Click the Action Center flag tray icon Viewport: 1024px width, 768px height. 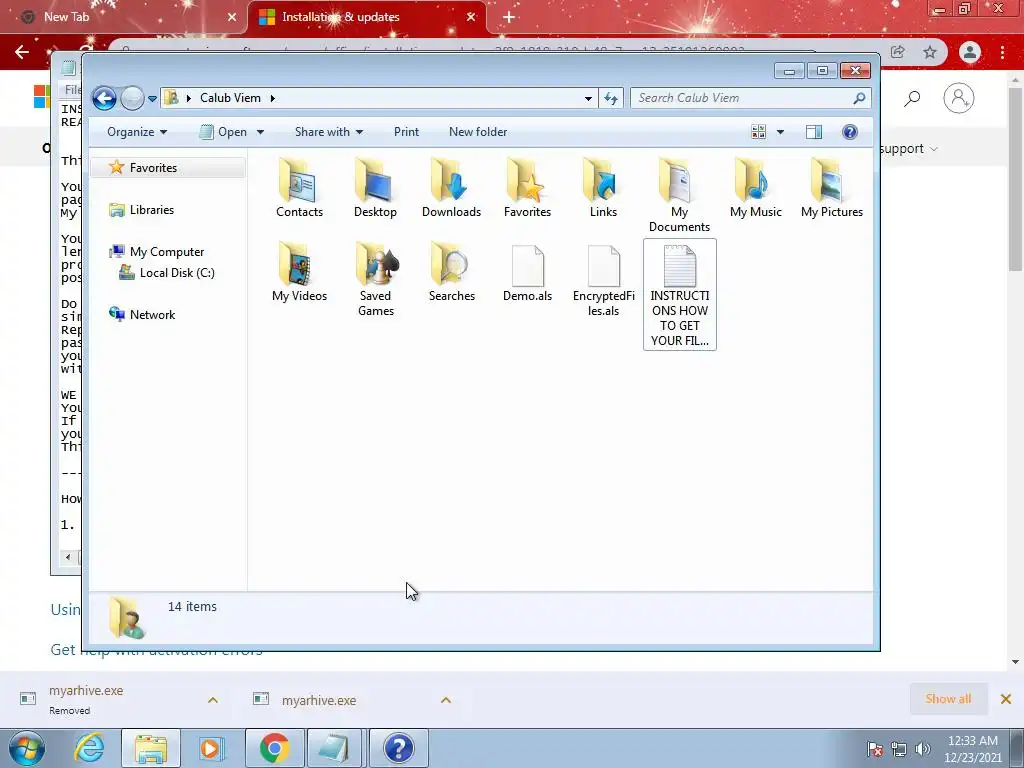(x=874, y=749)
